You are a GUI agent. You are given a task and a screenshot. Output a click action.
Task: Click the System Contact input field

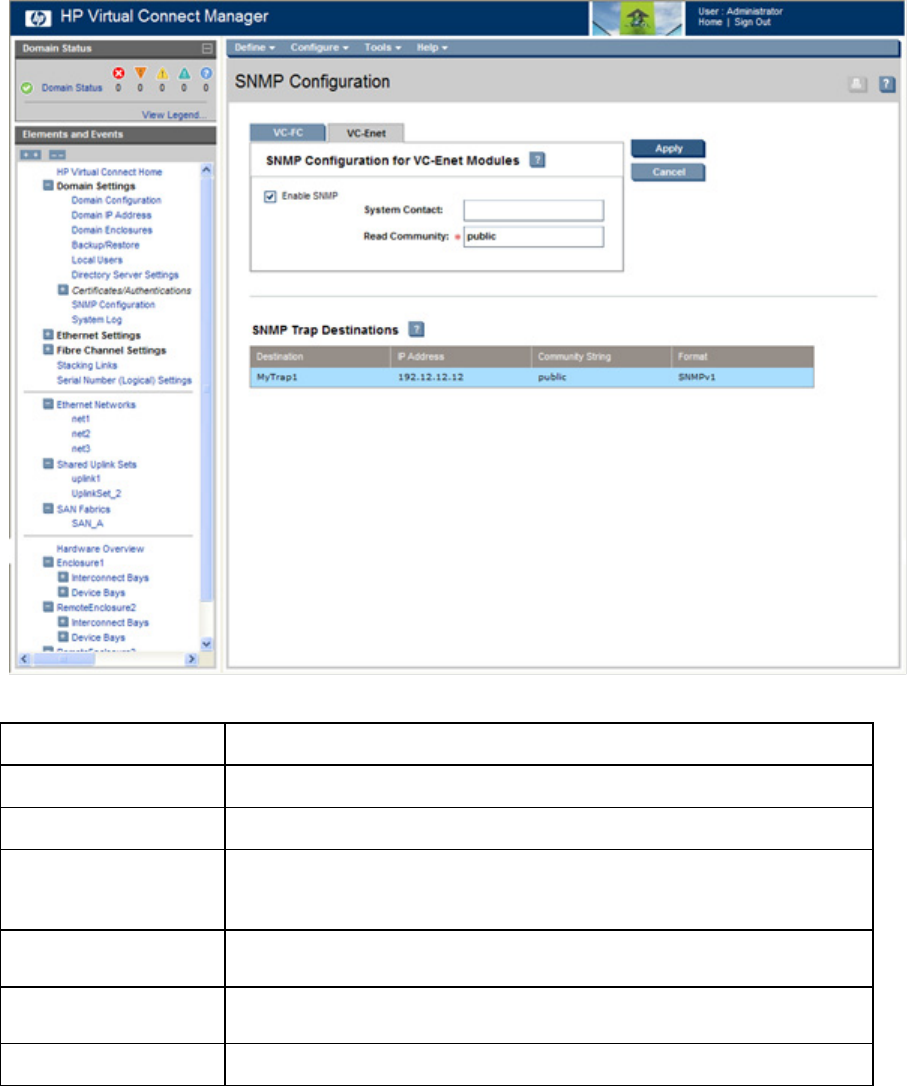[x=533, y=210]
